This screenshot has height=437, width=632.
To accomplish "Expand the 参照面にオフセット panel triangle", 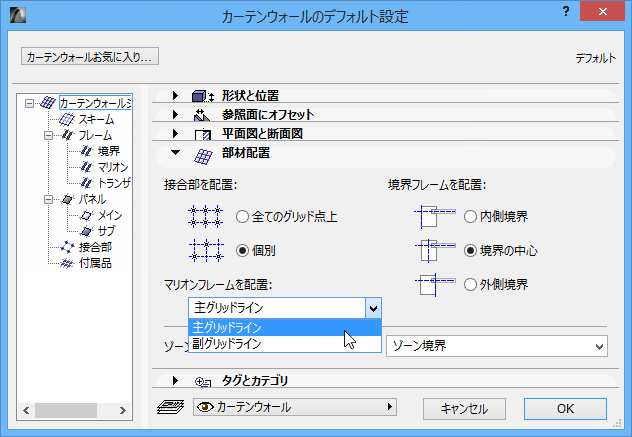I will point(175,114).
